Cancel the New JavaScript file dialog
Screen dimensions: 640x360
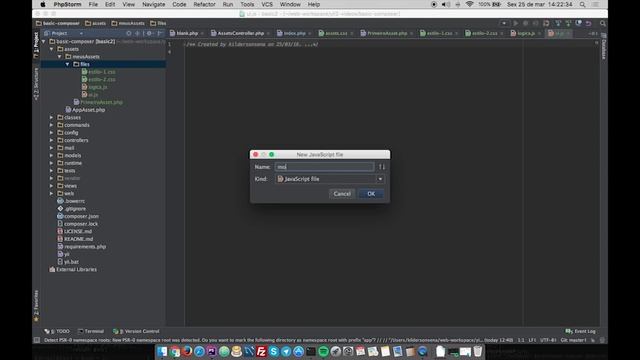(342, 194)
